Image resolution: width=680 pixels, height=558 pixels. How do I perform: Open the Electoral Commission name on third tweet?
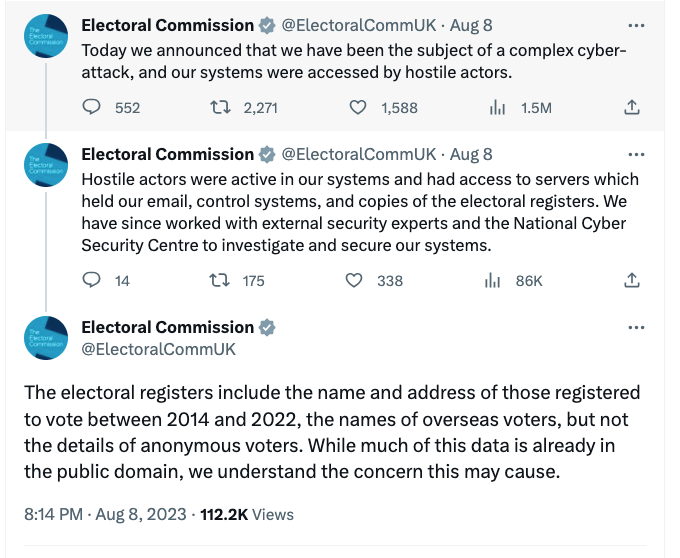click(x=167, y=327)
